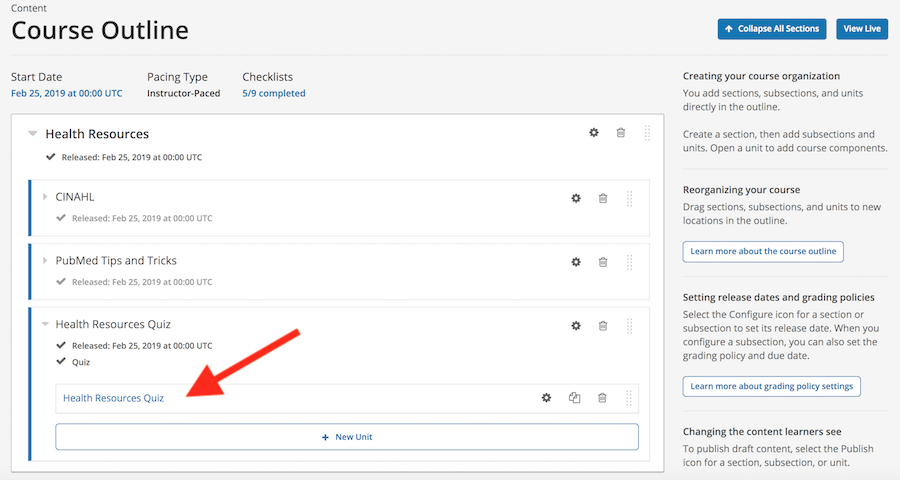Viewport: 900px width, 480px height.
Task: Configure the Health Resources Quiz subsection
Action: click(576, 326)
